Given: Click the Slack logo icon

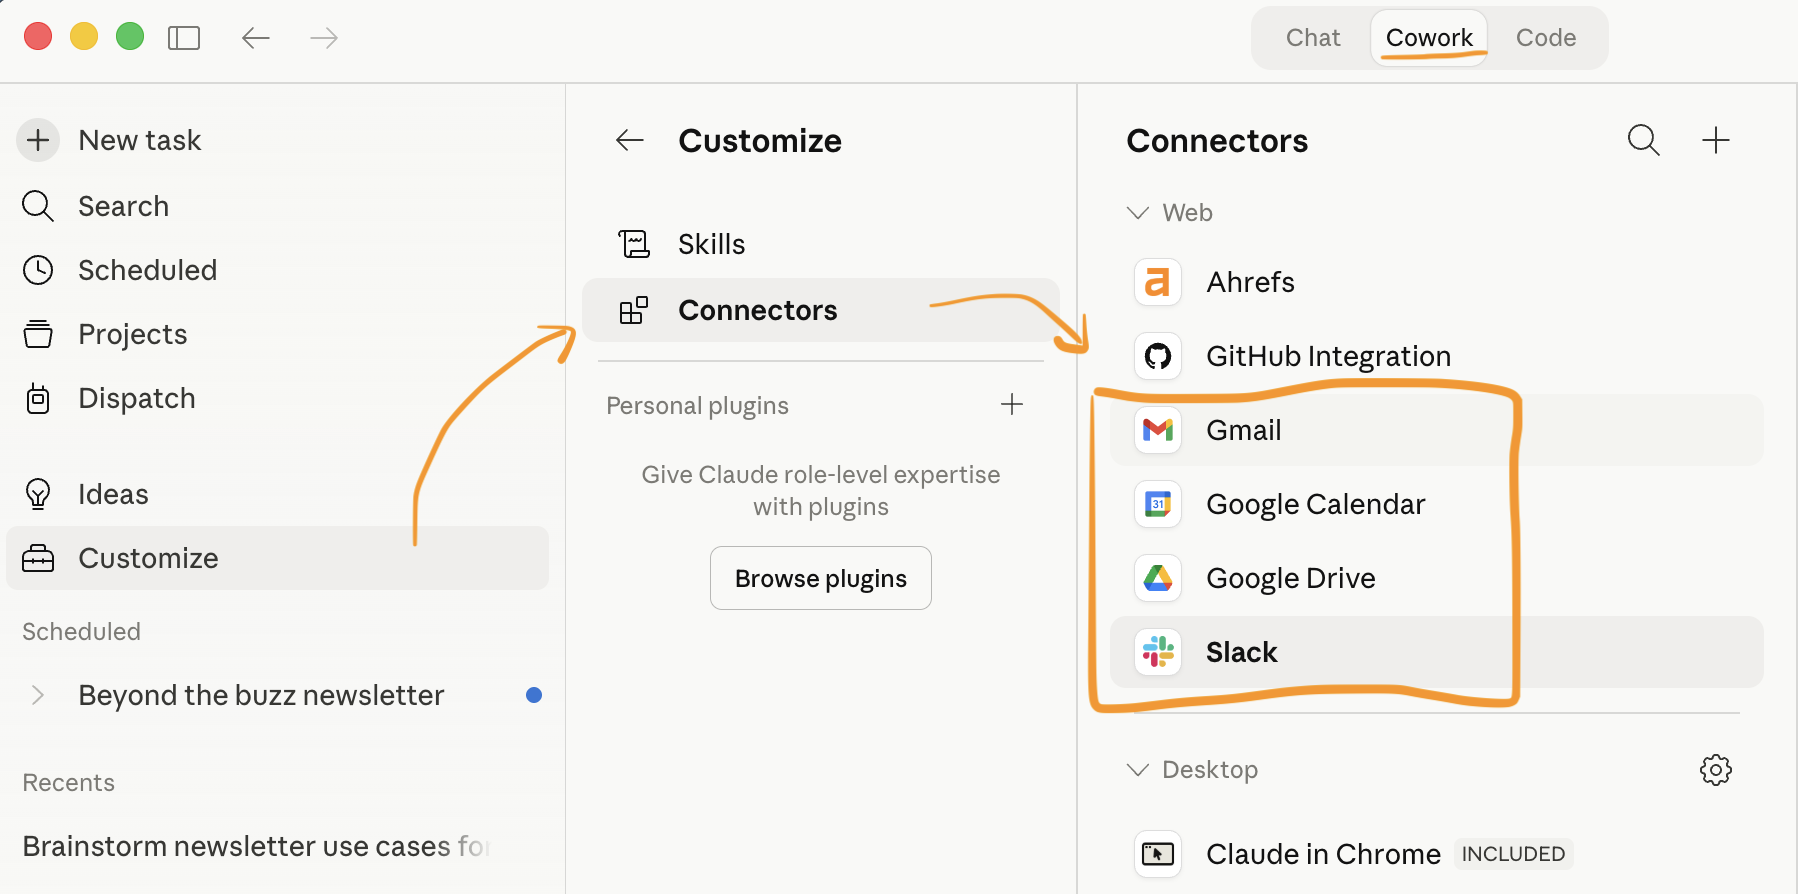Looking at the screenshot, I should click(x=1158, y=652).
